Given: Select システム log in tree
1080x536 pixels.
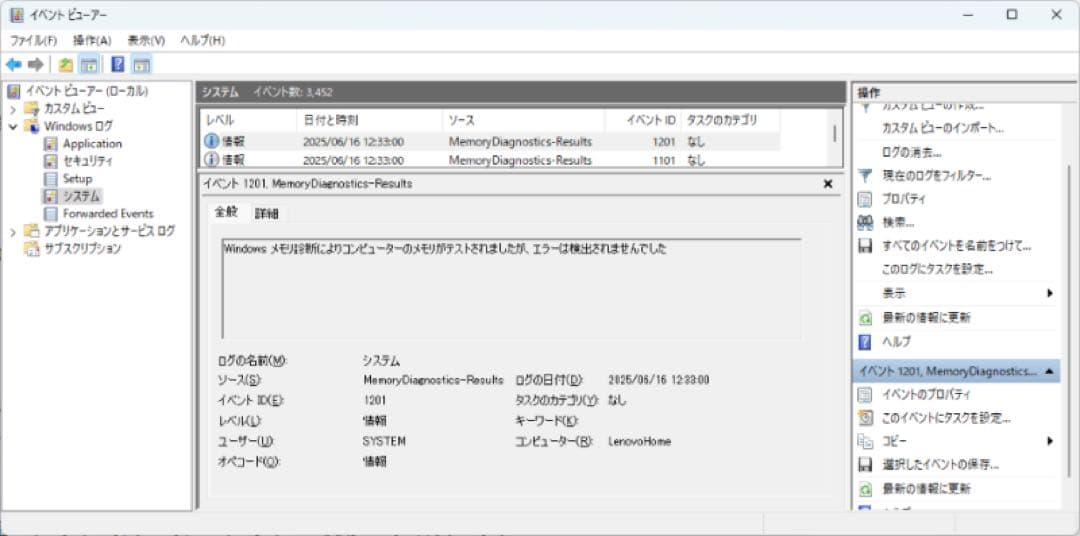Looking at the screenshot, I should [x=81, y=196].
